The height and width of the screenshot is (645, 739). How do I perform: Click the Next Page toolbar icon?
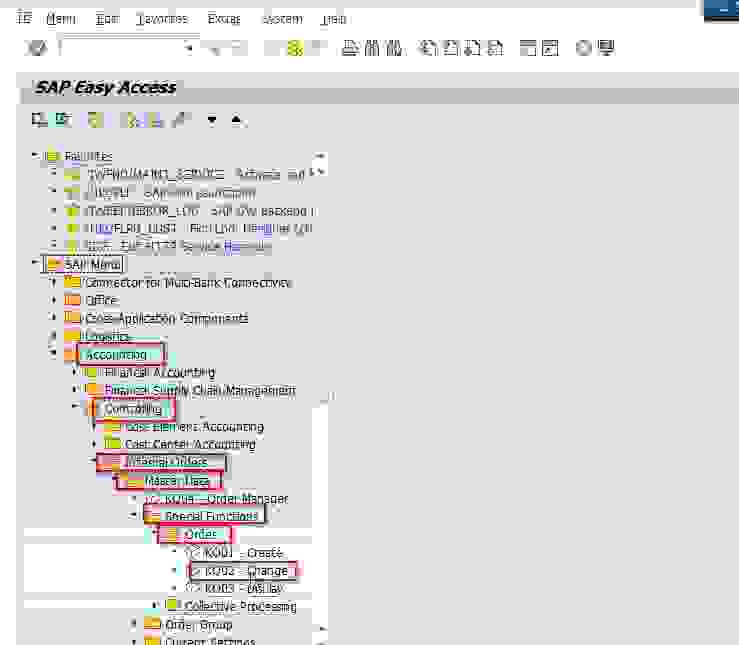point(473,48)
